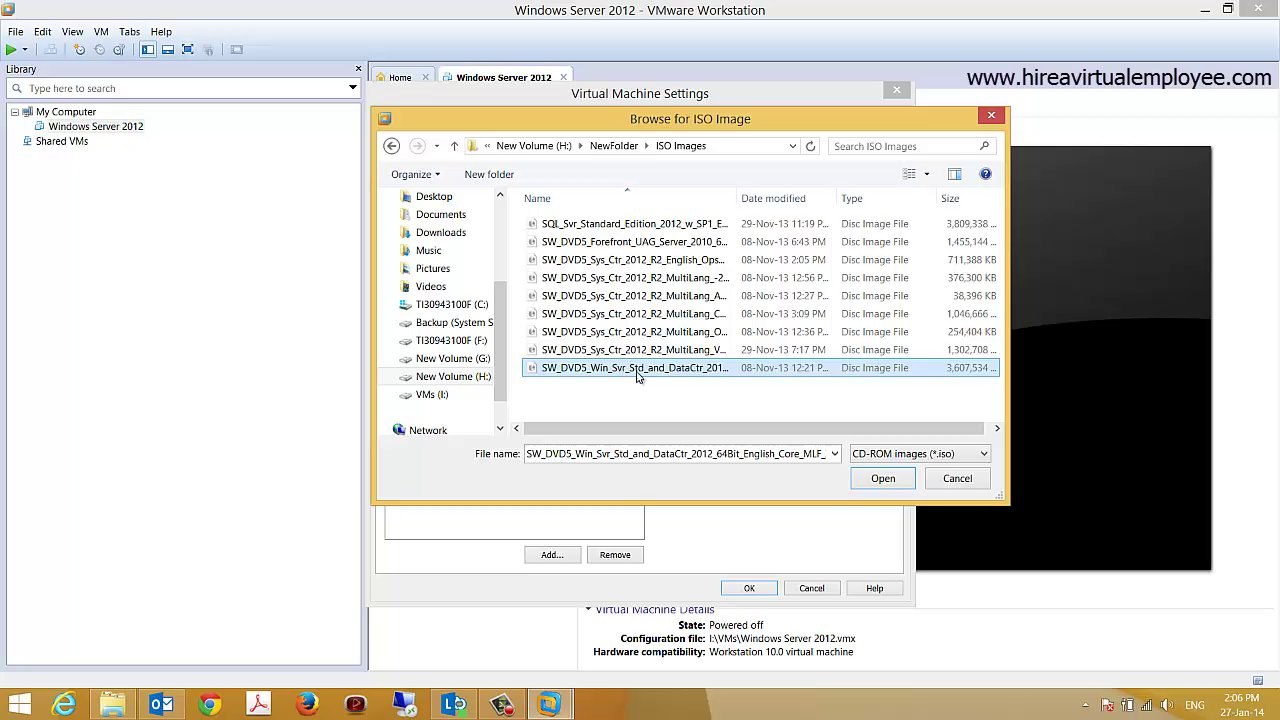The height and width of the screenshot is (720, 1280).
Task: Click NewFolder in the address breadcrumb
Action: [613, 146]
